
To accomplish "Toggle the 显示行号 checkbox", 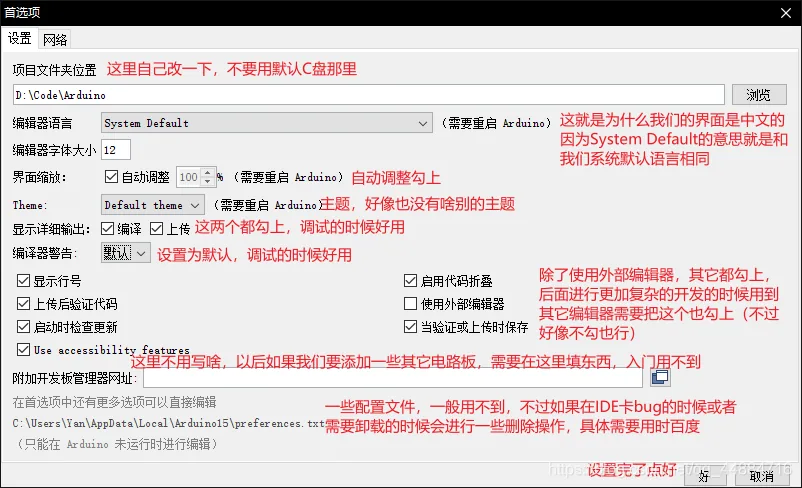I will click(24, 280).
